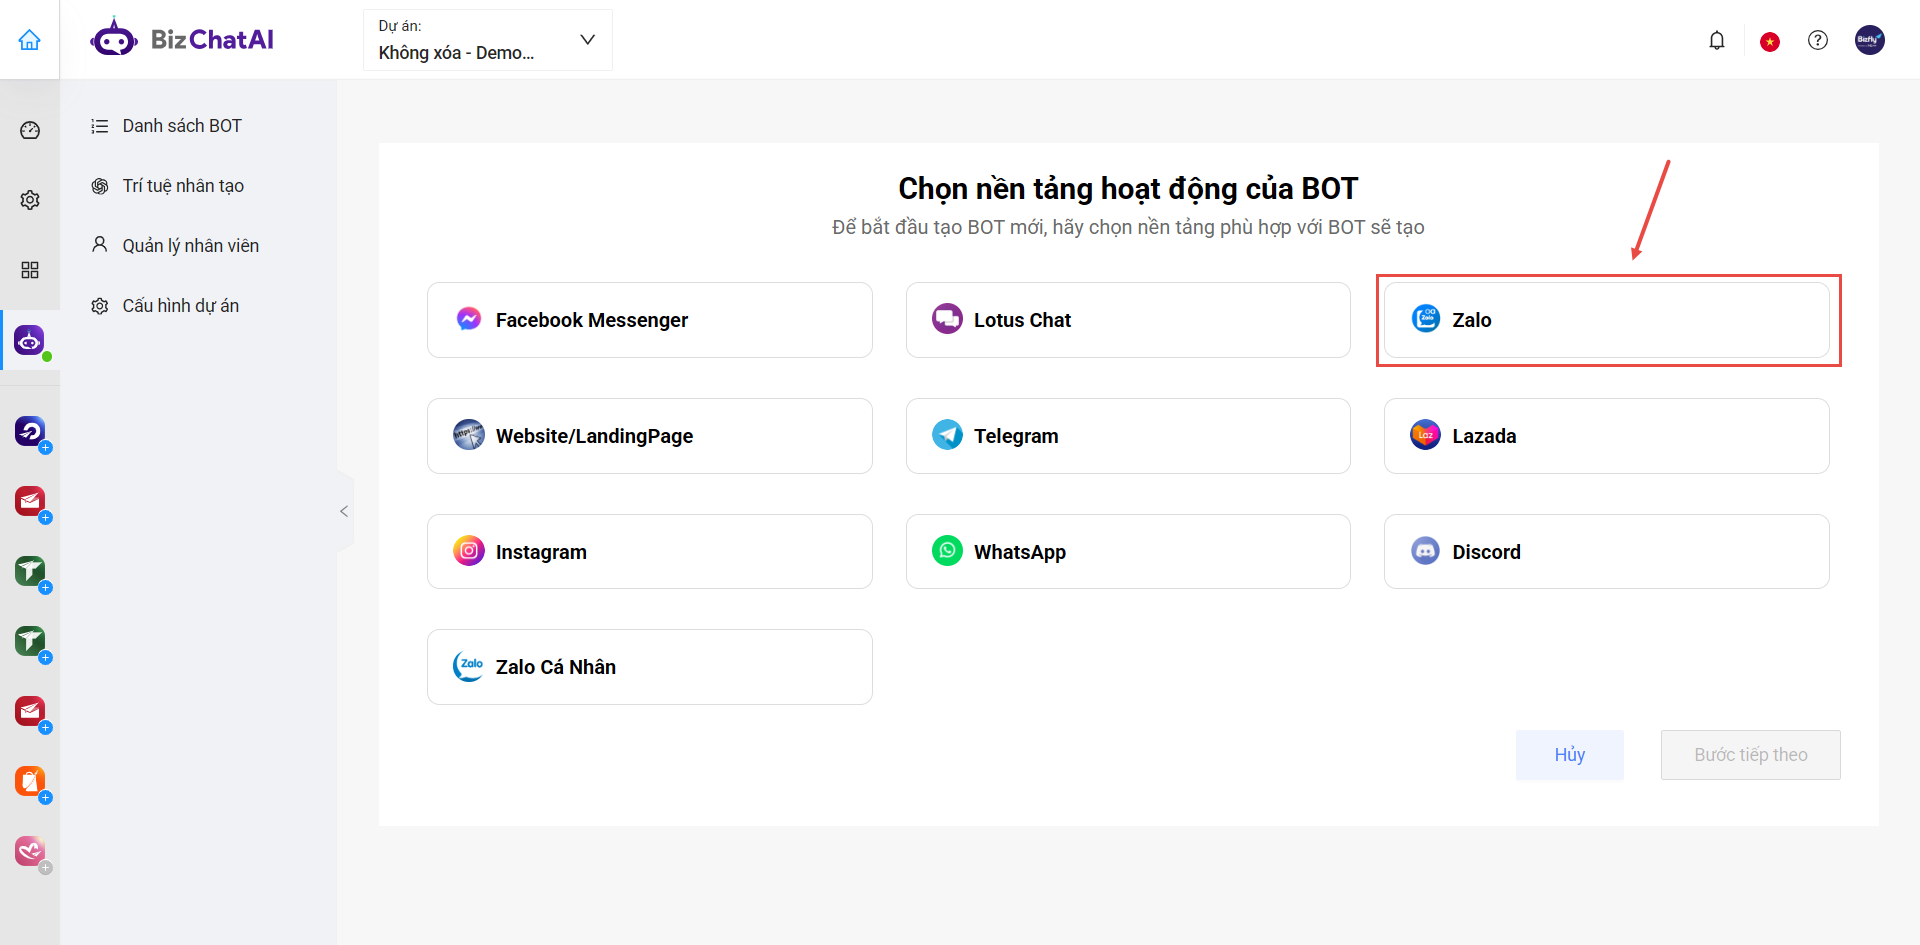Open the pink heart app icon

[x=30, y=851]
